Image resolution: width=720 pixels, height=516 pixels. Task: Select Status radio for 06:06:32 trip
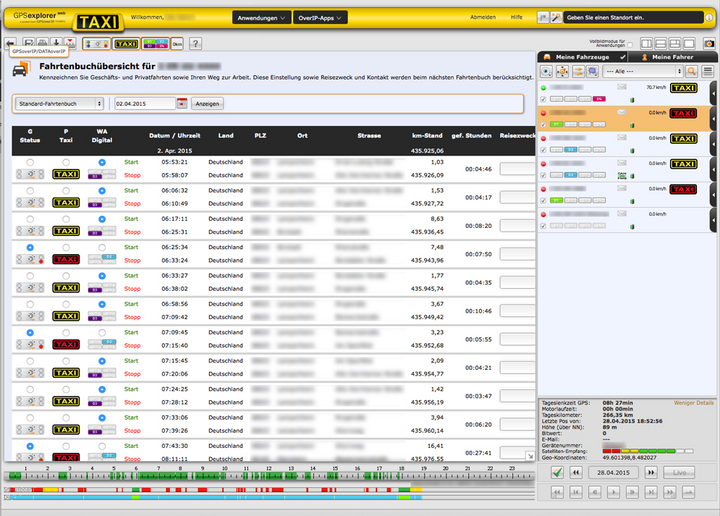[30, 191]
